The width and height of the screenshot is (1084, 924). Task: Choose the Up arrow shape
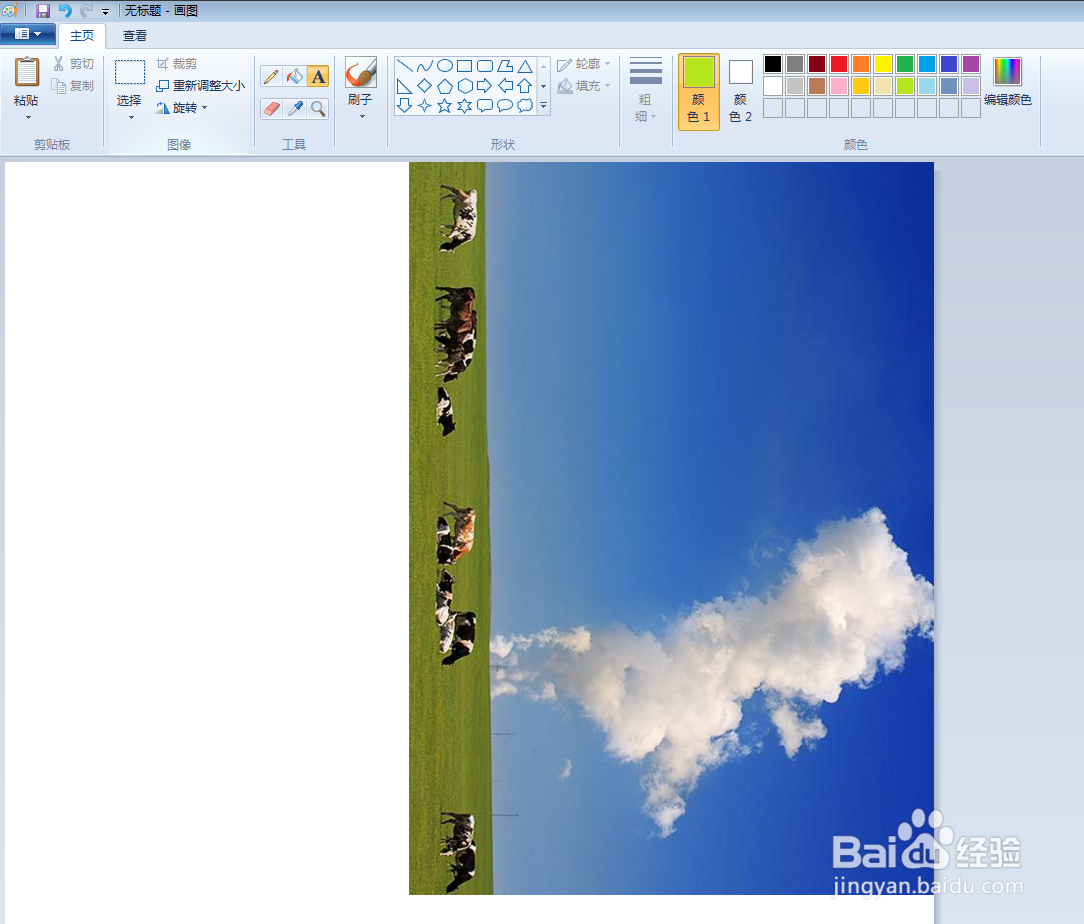525,86
